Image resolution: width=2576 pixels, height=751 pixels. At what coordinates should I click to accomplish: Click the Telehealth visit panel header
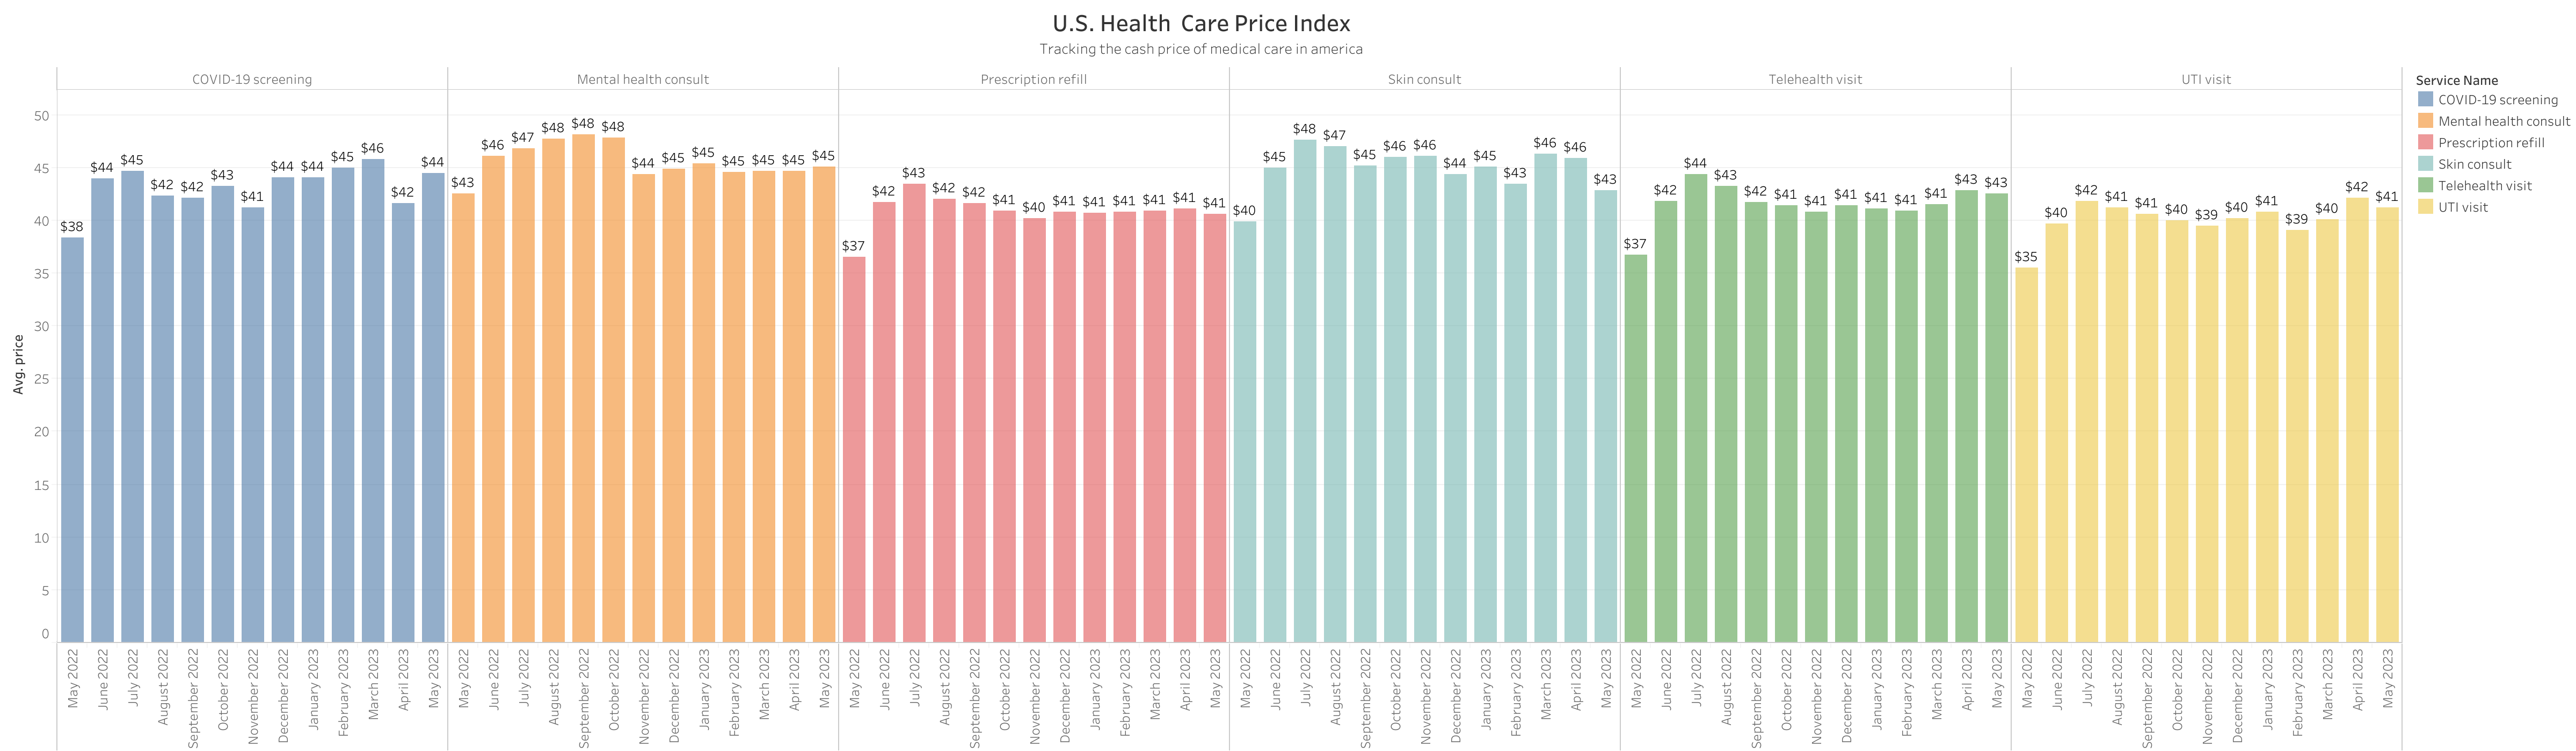click(1815, 80)
